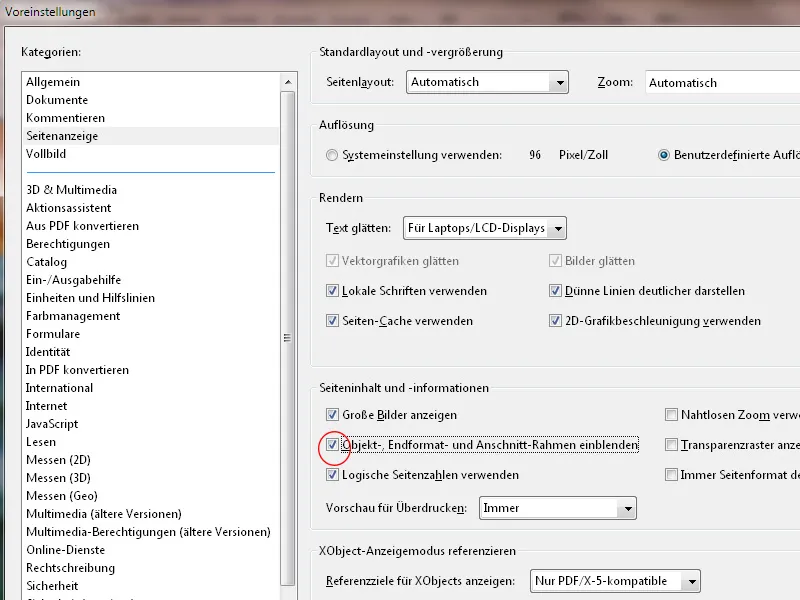Toggle Große Bilder anzeigen checkbox
The height and width of the screenshot is (600, 800).
332,415
